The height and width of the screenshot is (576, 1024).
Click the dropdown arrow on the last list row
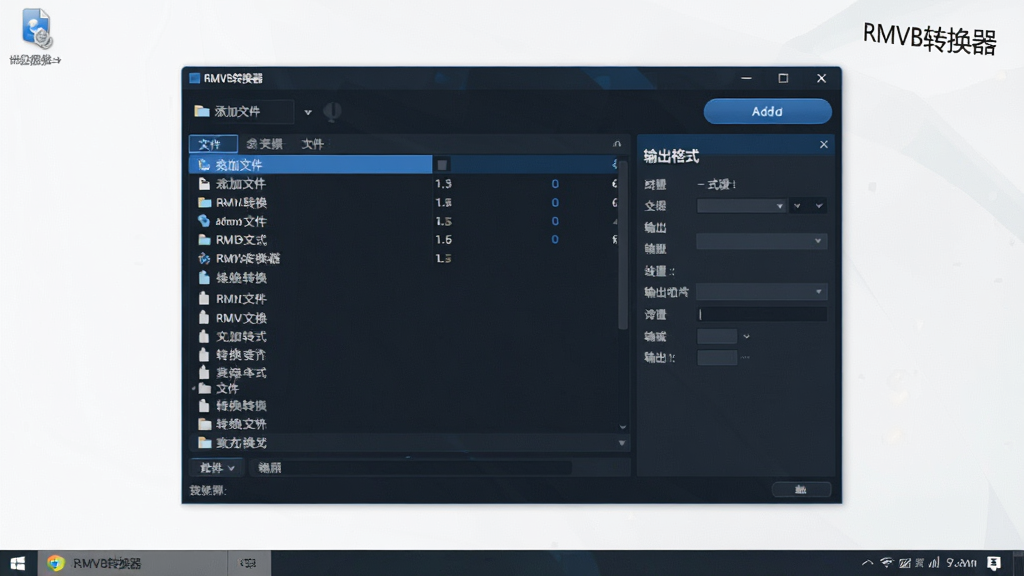click(x=622, y=443)
